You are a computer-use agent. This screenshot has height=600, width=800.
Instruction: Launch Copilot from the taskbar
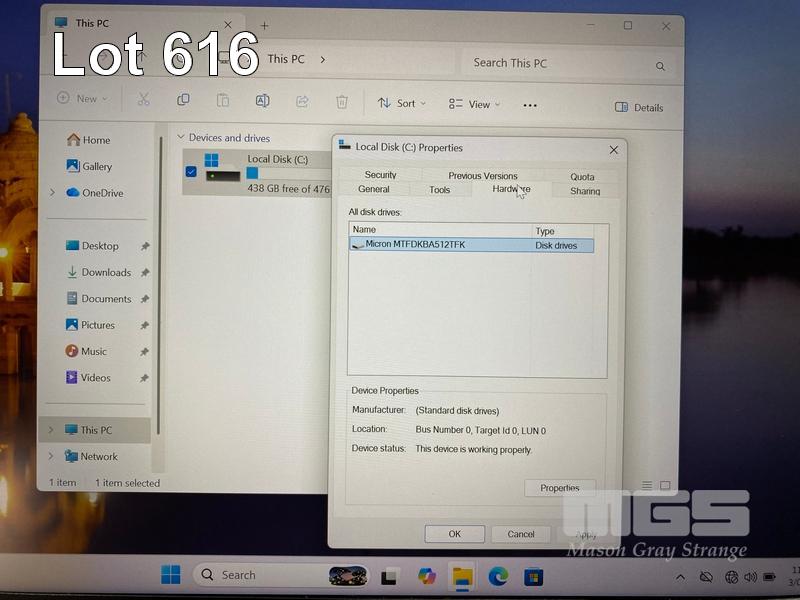[x=427, y=576]
